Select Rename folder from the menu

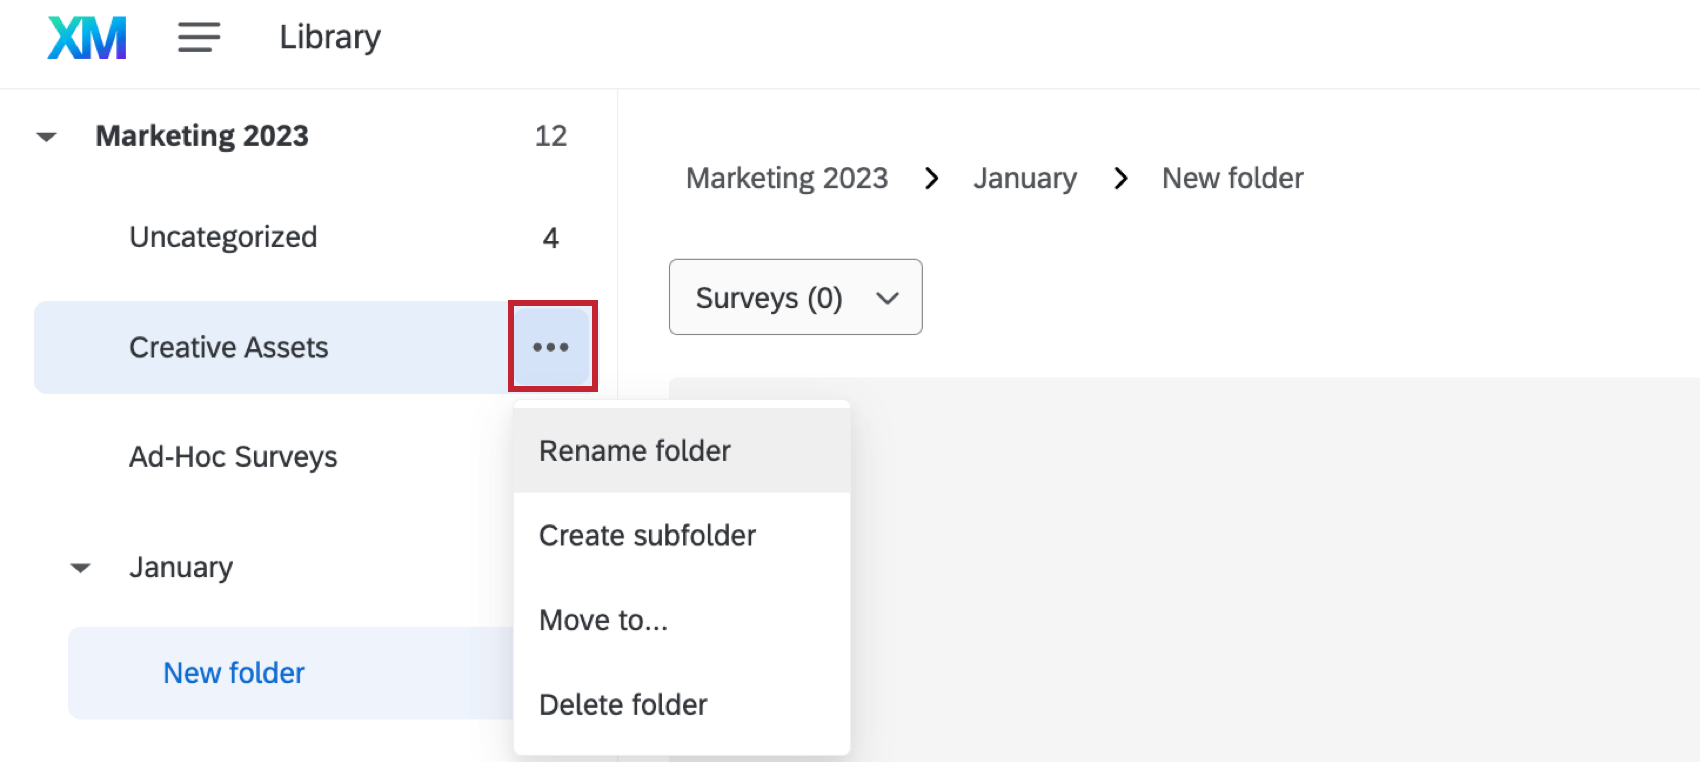pyautogui.click(x=634, y=450)
